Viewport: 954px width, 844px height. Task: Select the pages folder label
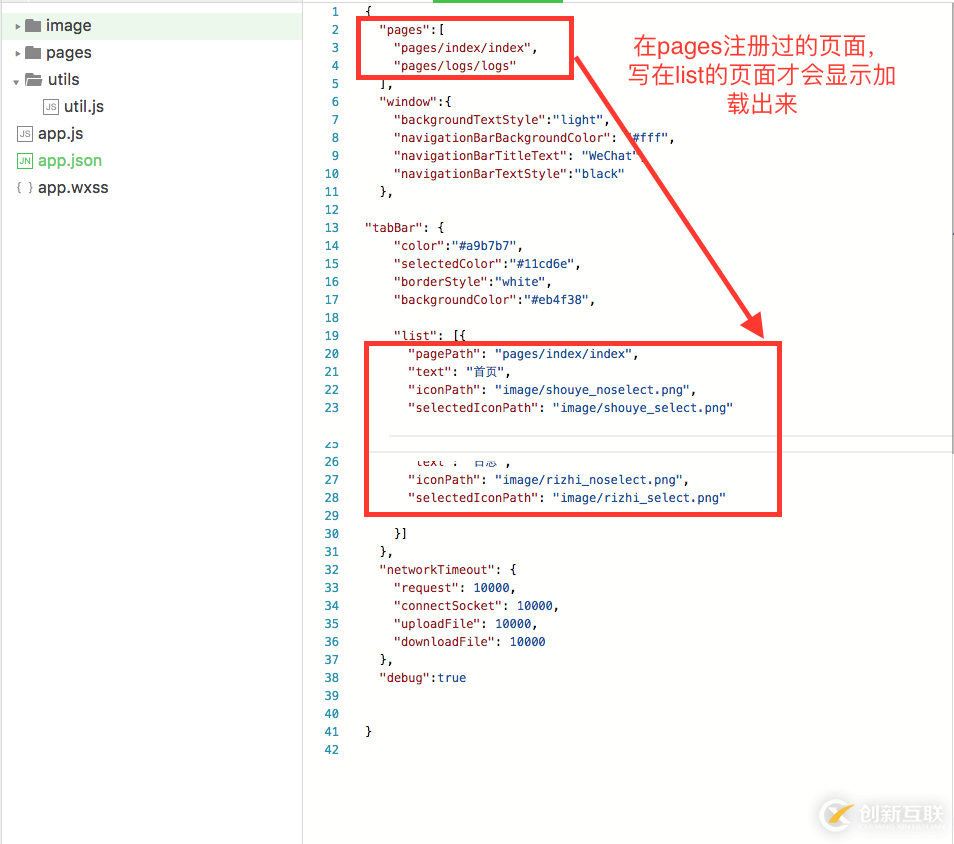(x=69, y=53)
